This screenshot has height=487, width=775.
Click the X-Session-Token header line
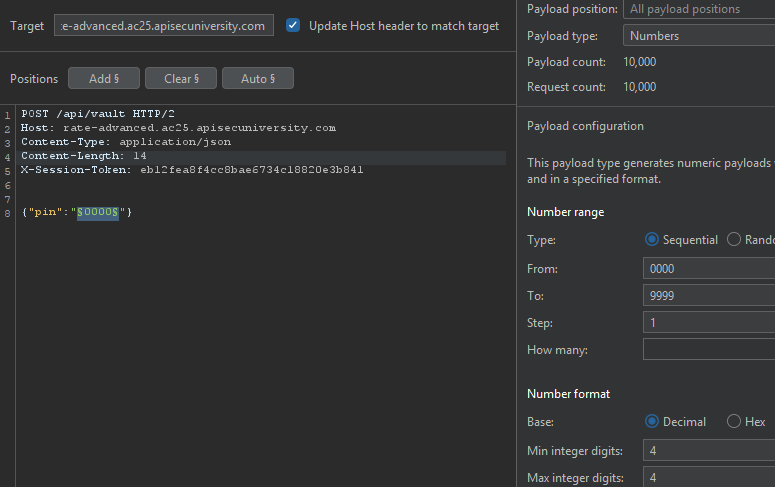[192, 170]
